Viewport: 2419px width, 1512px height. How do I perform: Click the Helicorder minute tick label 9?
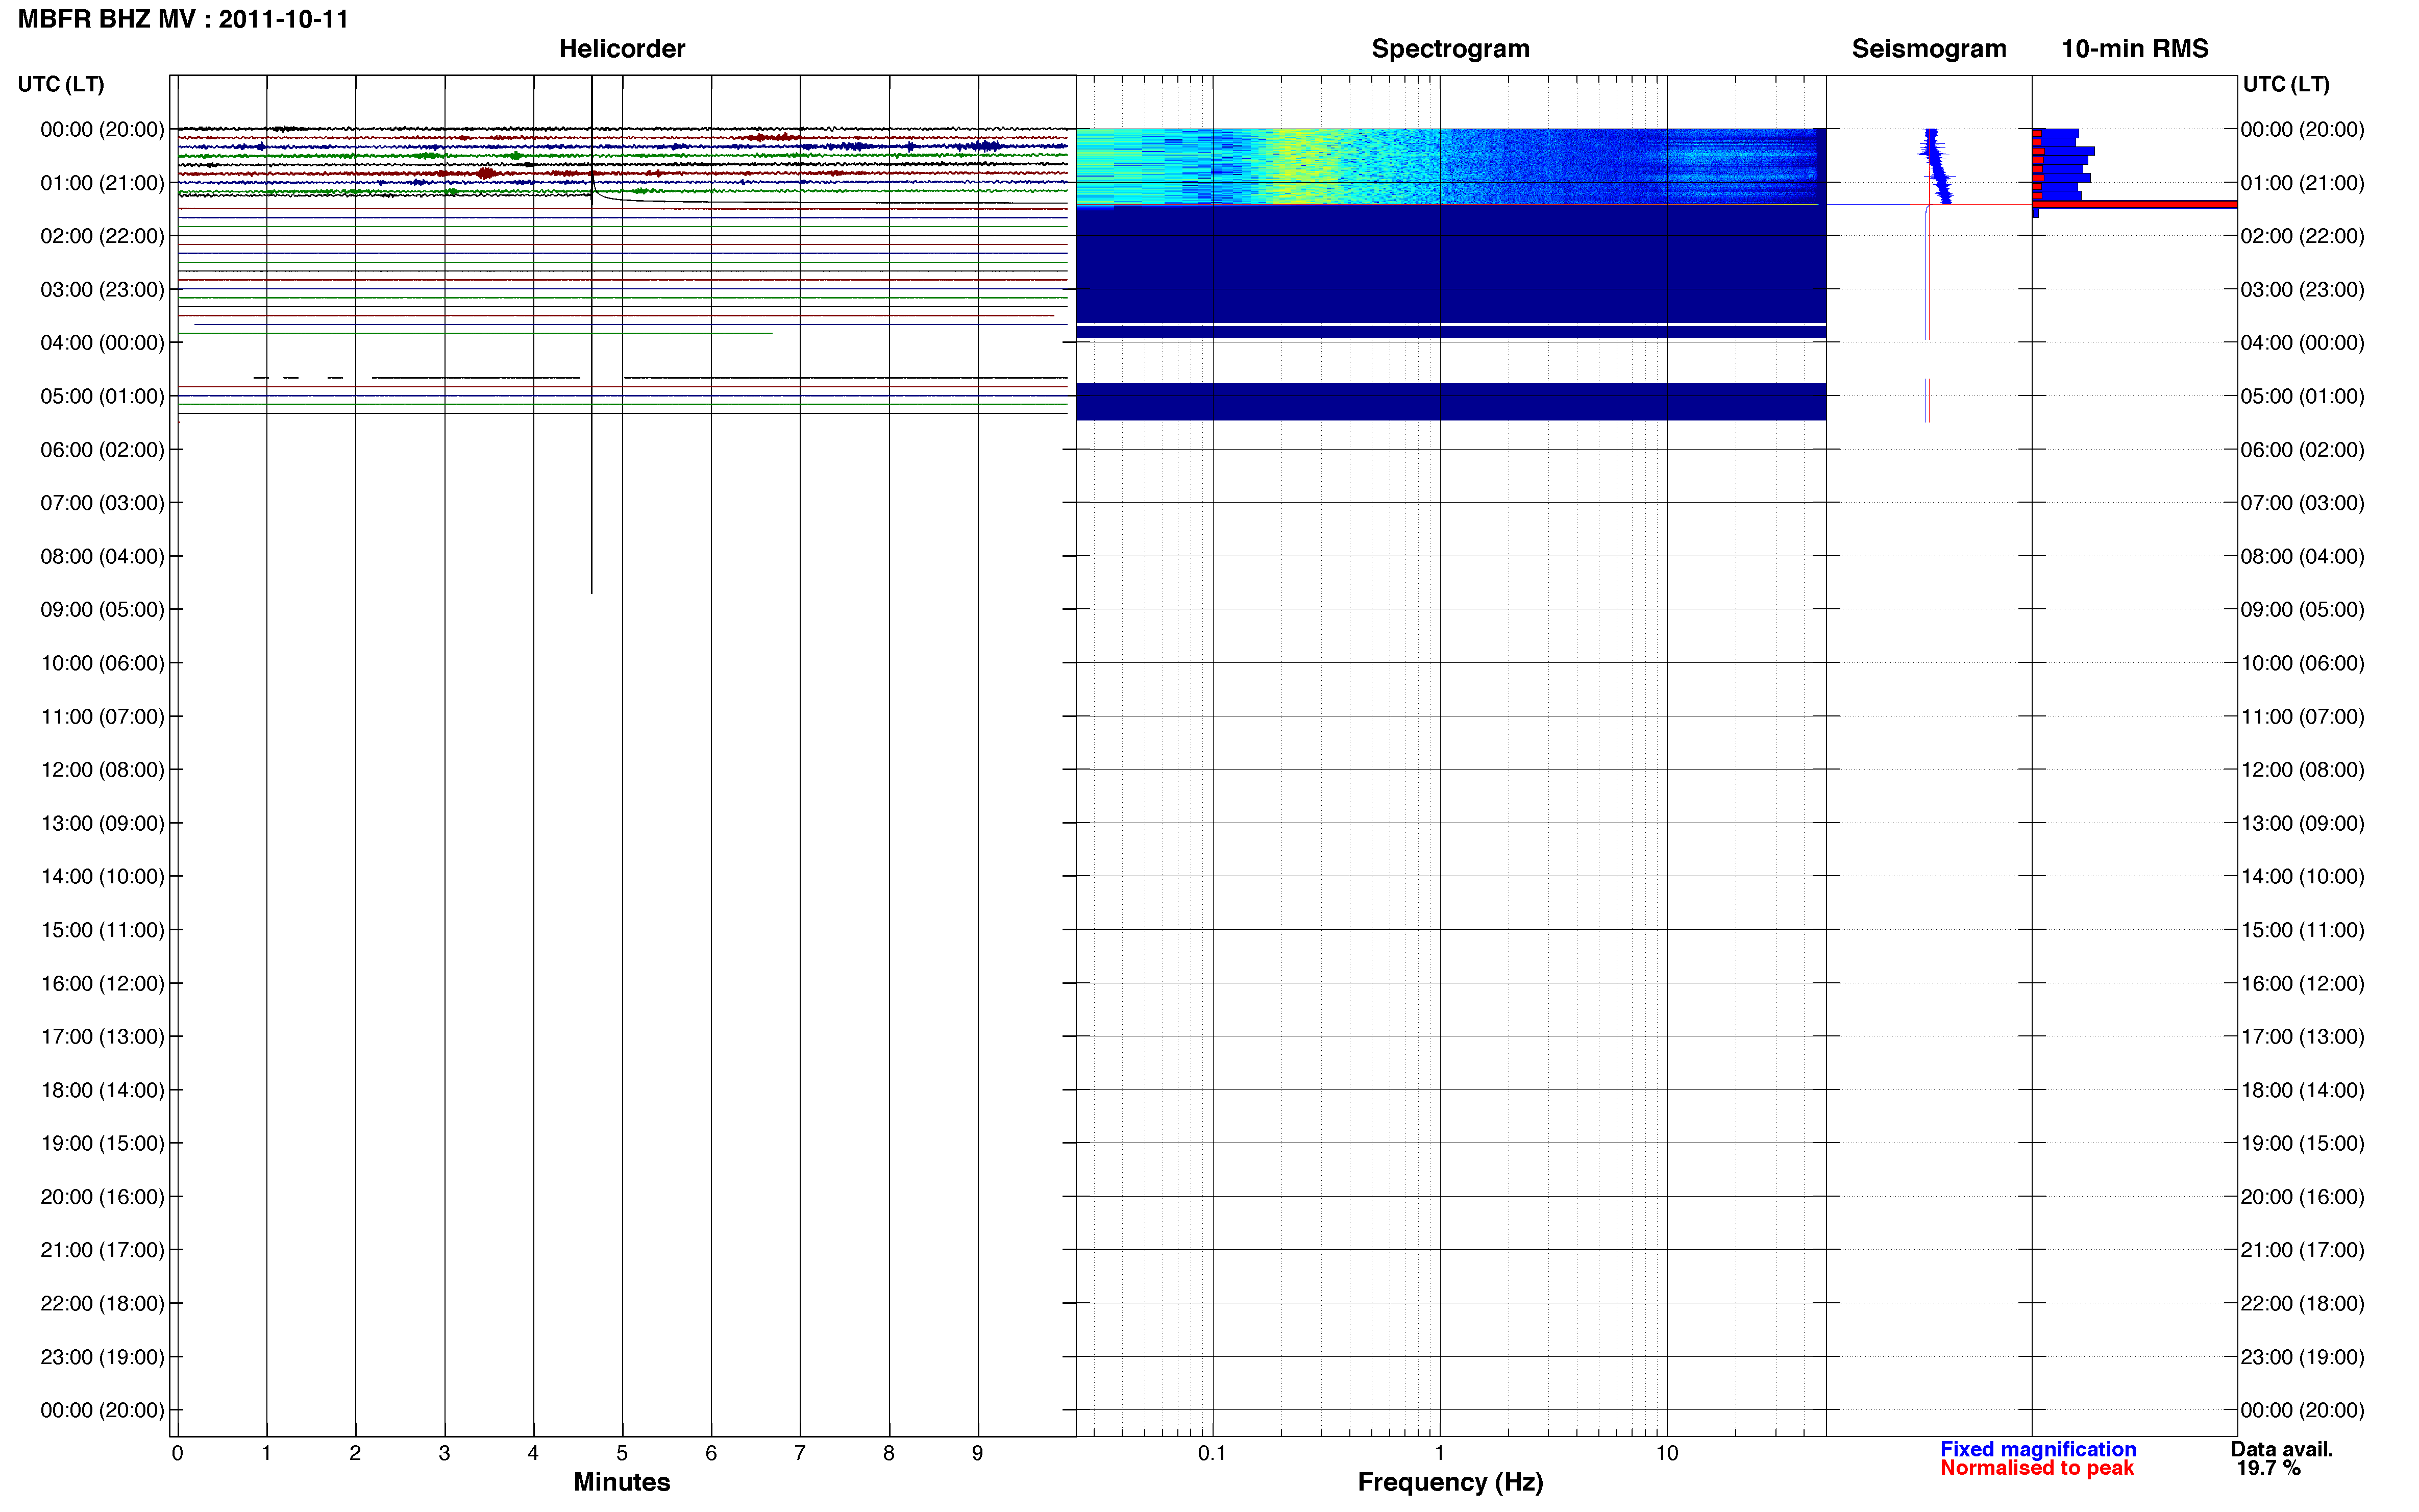pos(978,1453)
